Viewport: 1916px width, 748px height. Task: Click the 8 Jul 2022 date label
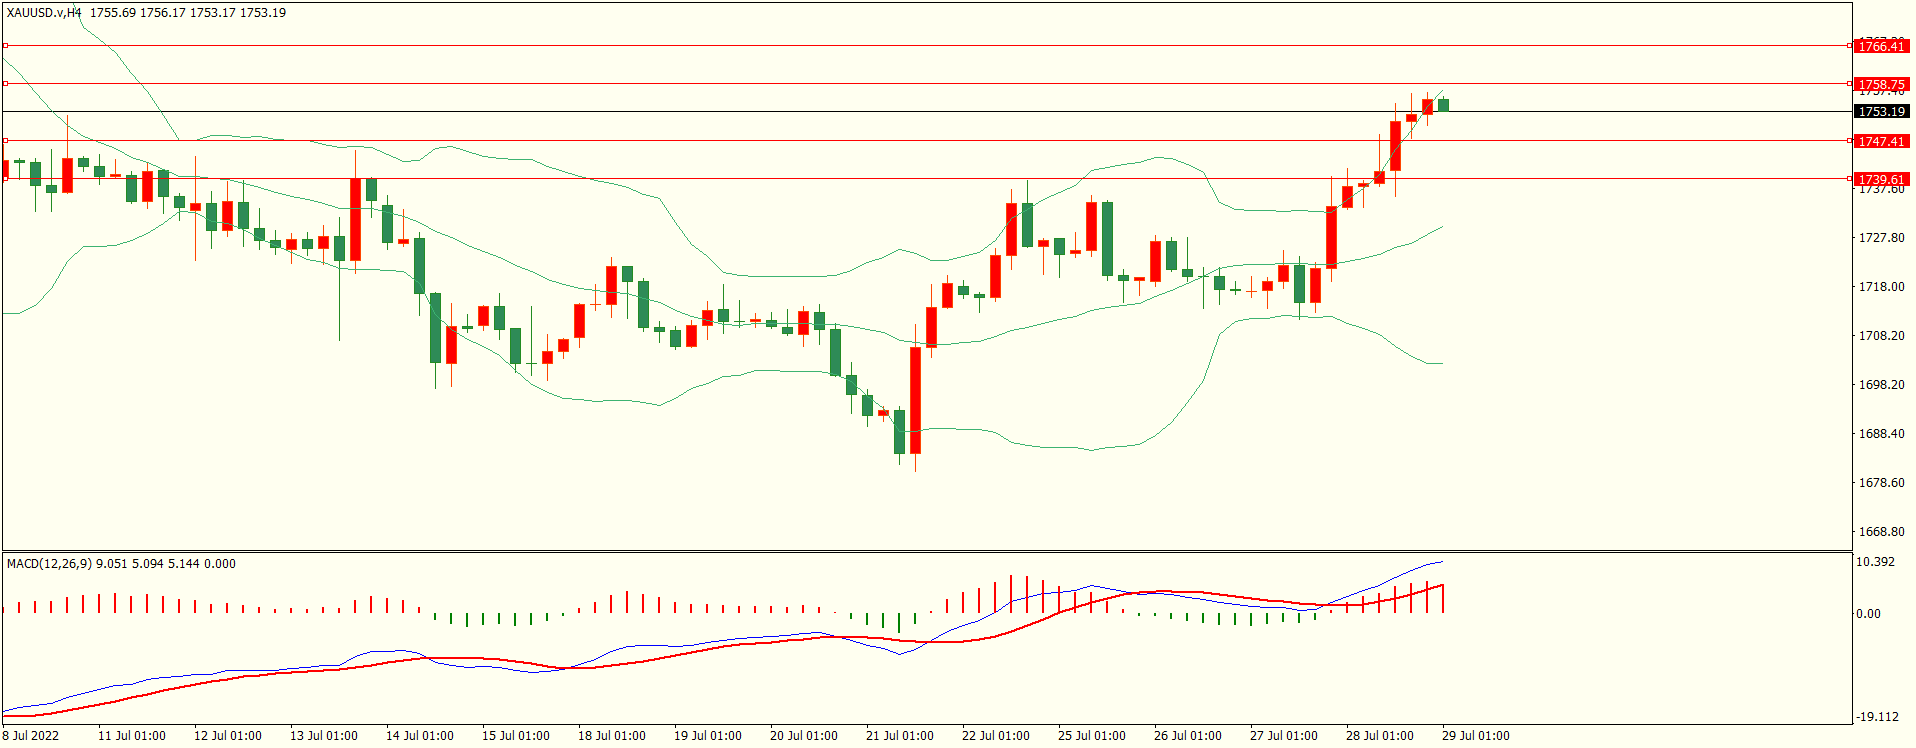pos(31,736)
